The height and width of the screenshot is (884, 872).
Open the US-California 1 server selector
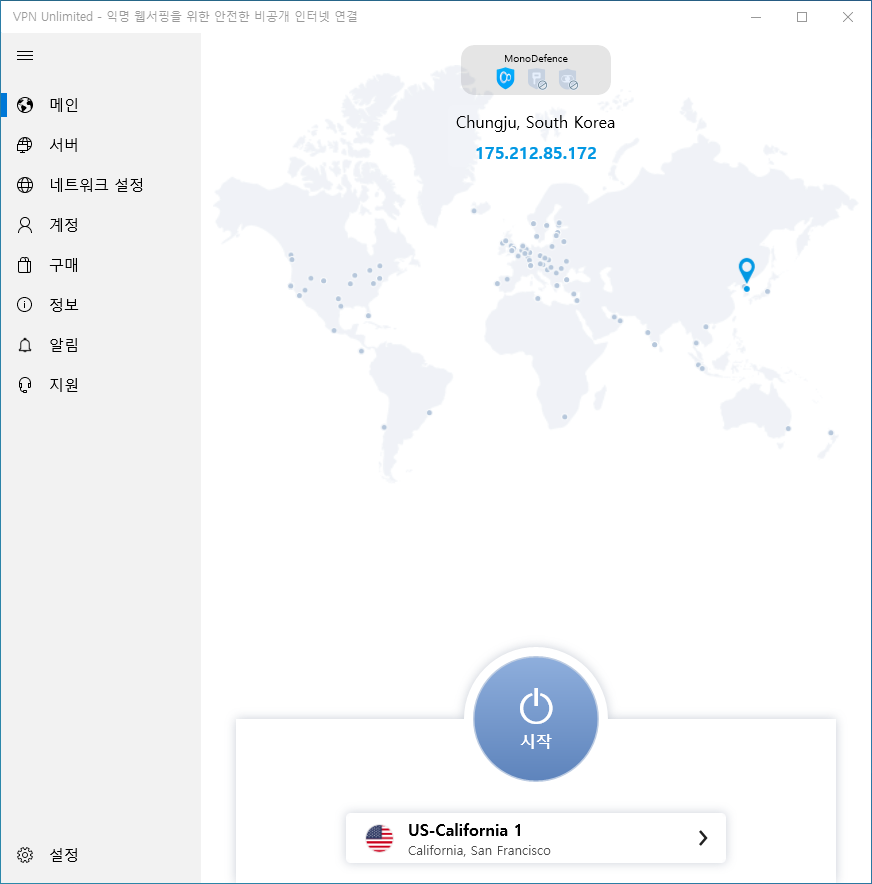[535, 838]
